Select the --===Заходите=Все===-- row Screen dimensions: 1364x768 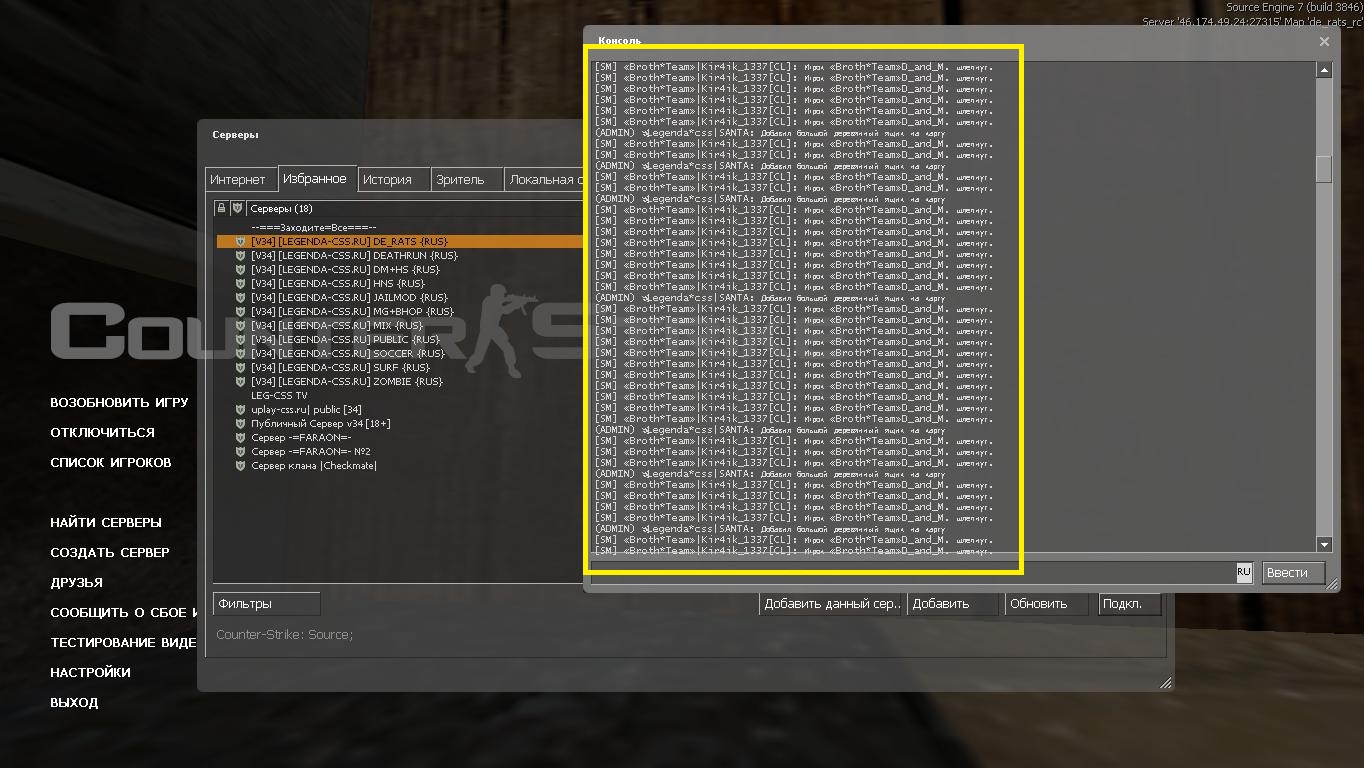click(400, 227)
